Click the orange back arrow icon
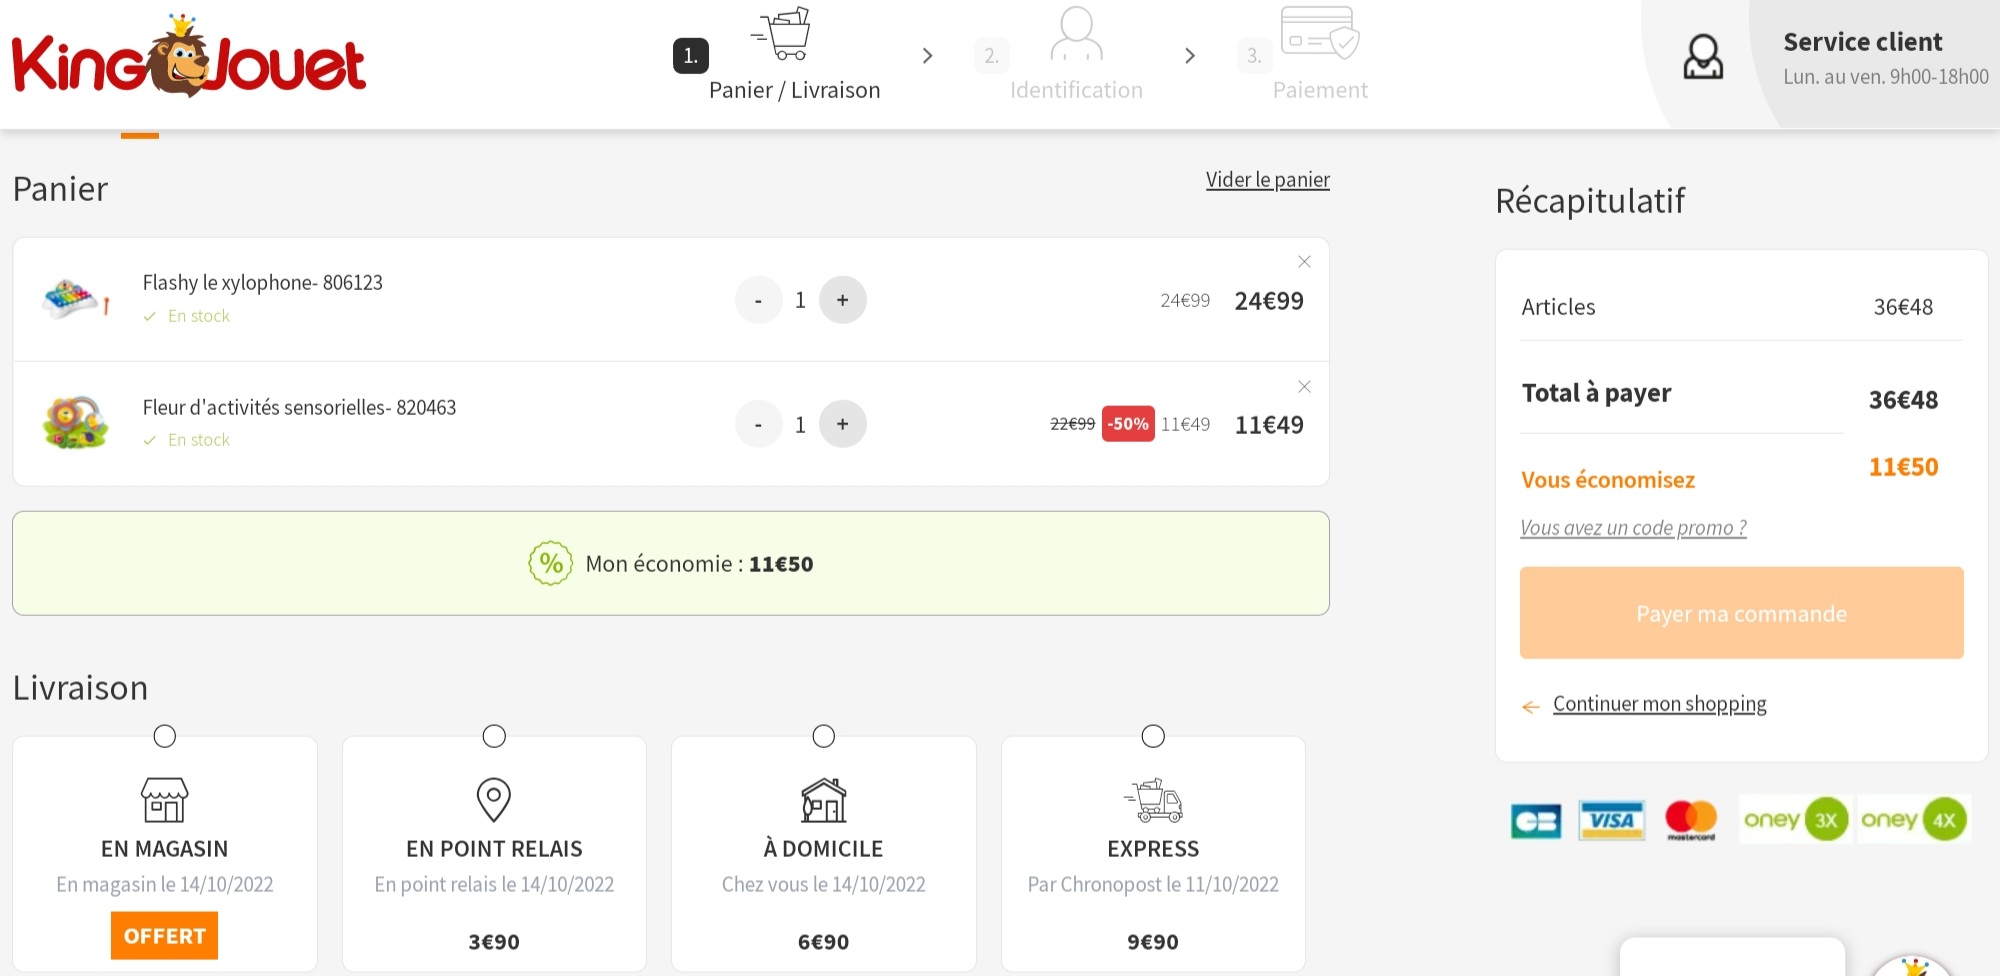This screenshot has height=976, width=2000. (x=1531, y=707)
